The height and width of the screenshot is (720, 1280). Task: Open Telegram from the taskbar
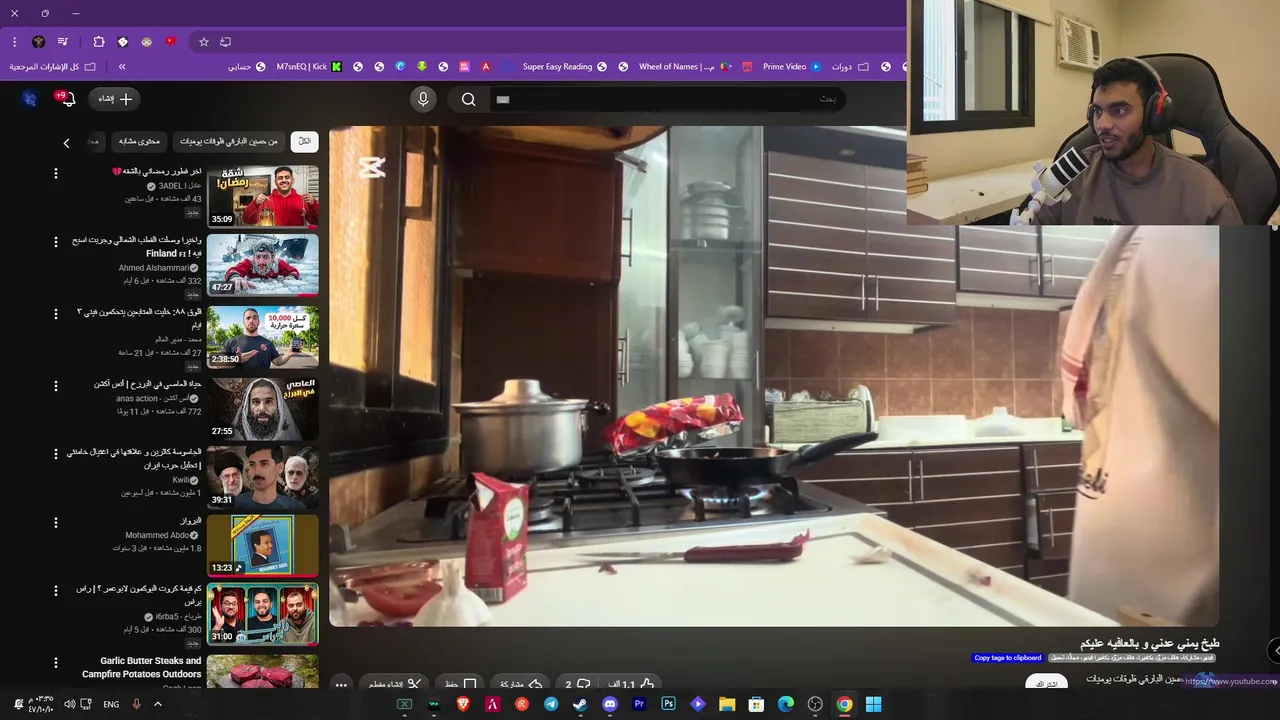point(551,704)
